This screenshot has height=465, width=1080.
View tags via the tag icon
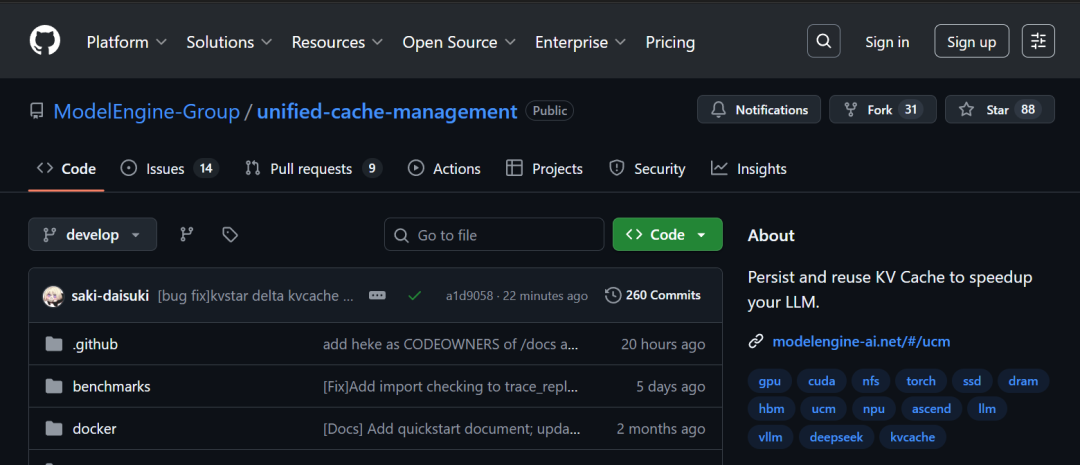tap(230, 234)
